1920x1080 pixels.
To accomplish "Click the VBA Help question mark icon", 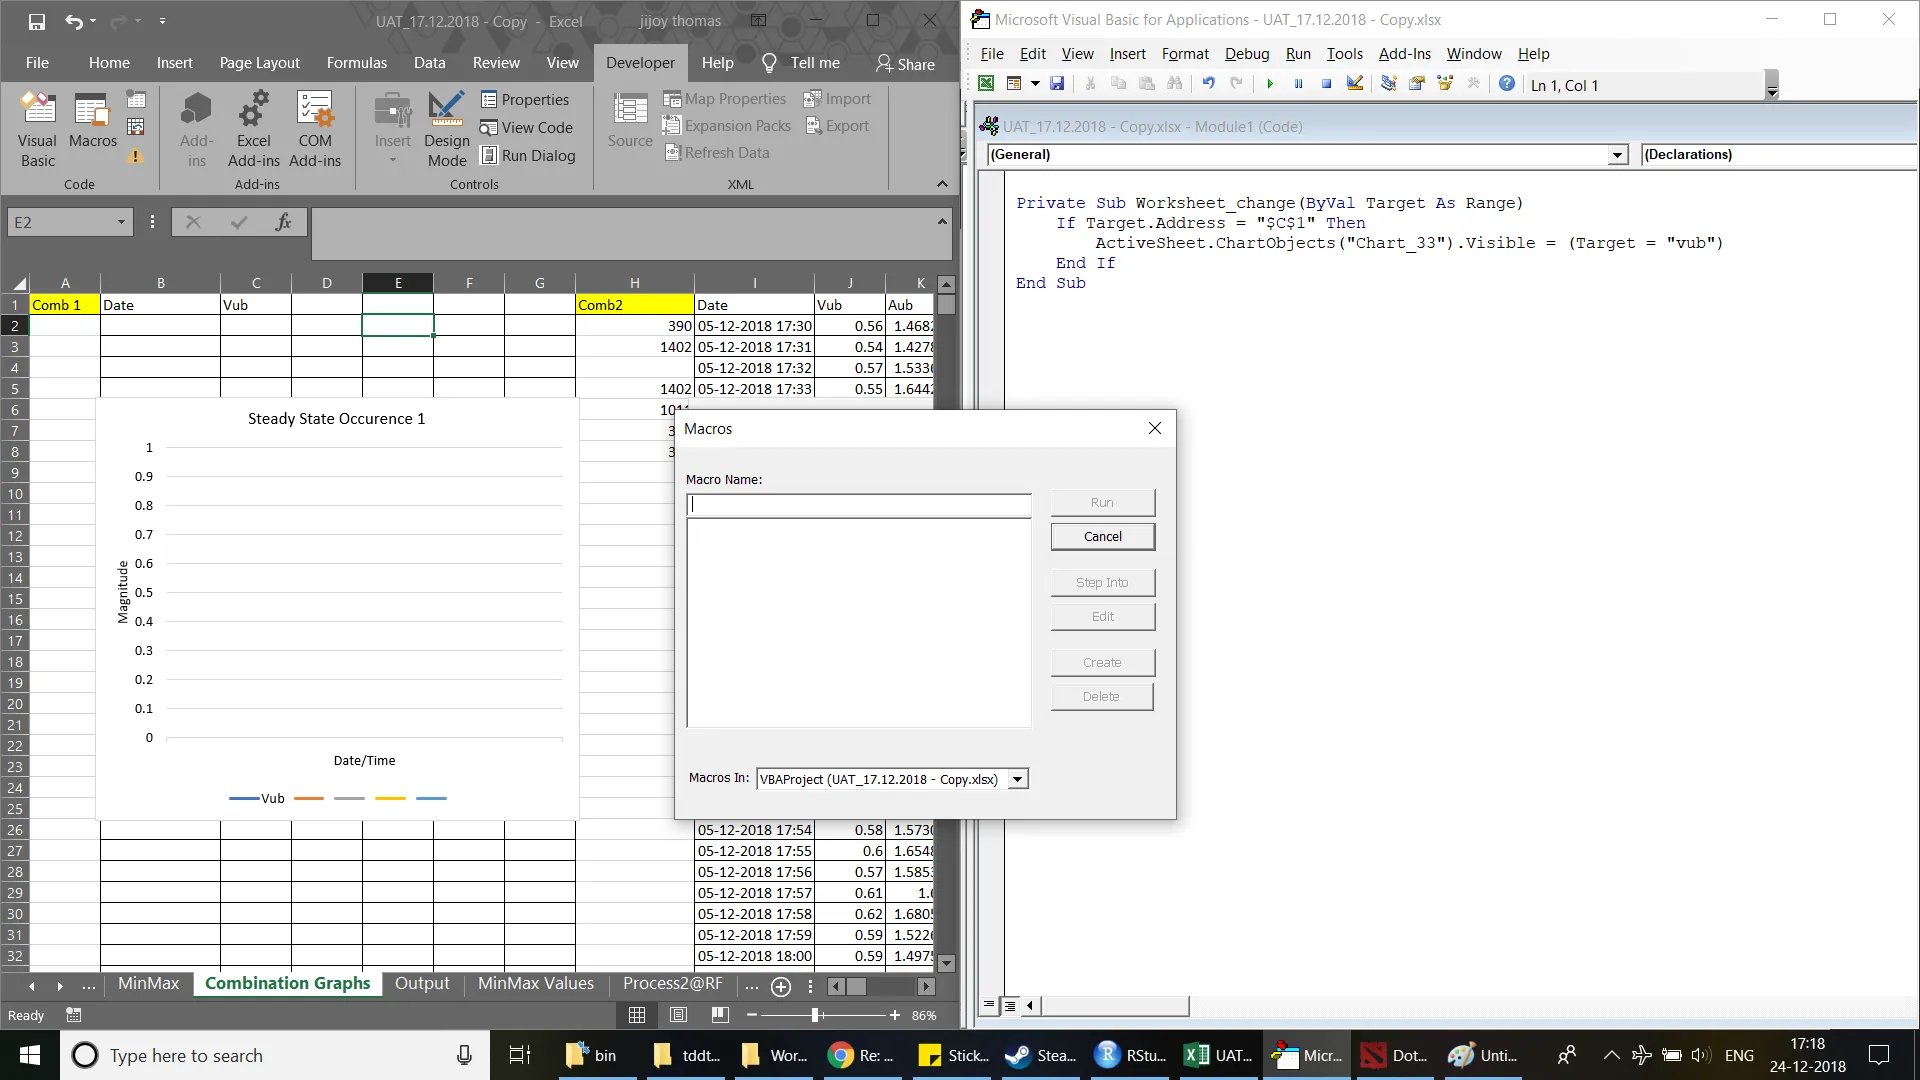I will [x=1507, y=84].
